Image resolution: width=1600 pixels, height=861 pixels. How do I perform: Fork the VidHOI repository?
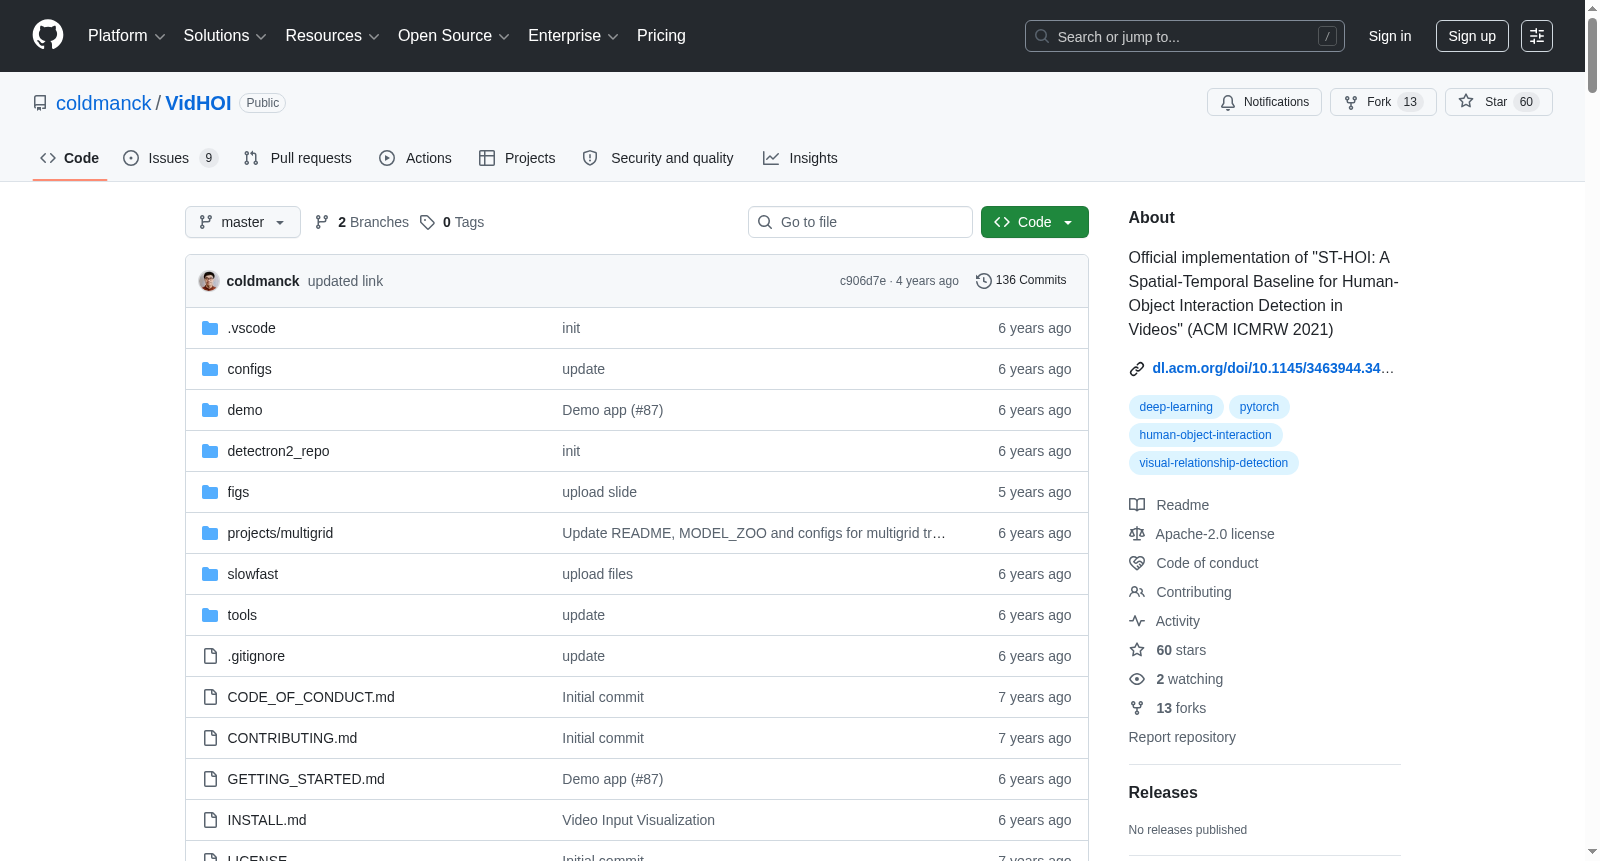coord(1383,102)
